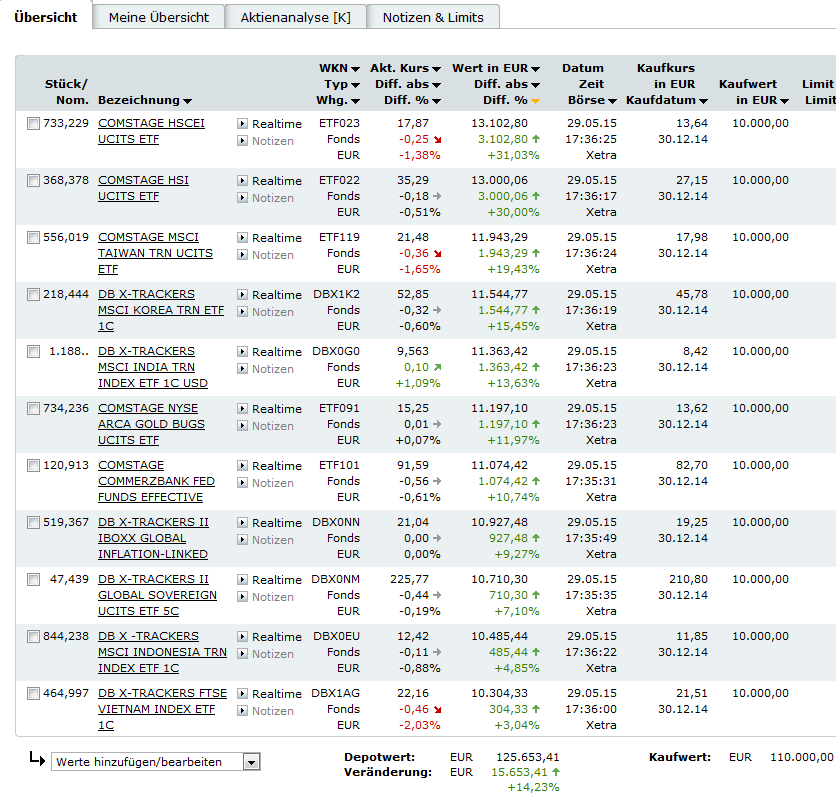
Task: Check the MSCI INDIA TRN row box
Action: tap(33, 352)
